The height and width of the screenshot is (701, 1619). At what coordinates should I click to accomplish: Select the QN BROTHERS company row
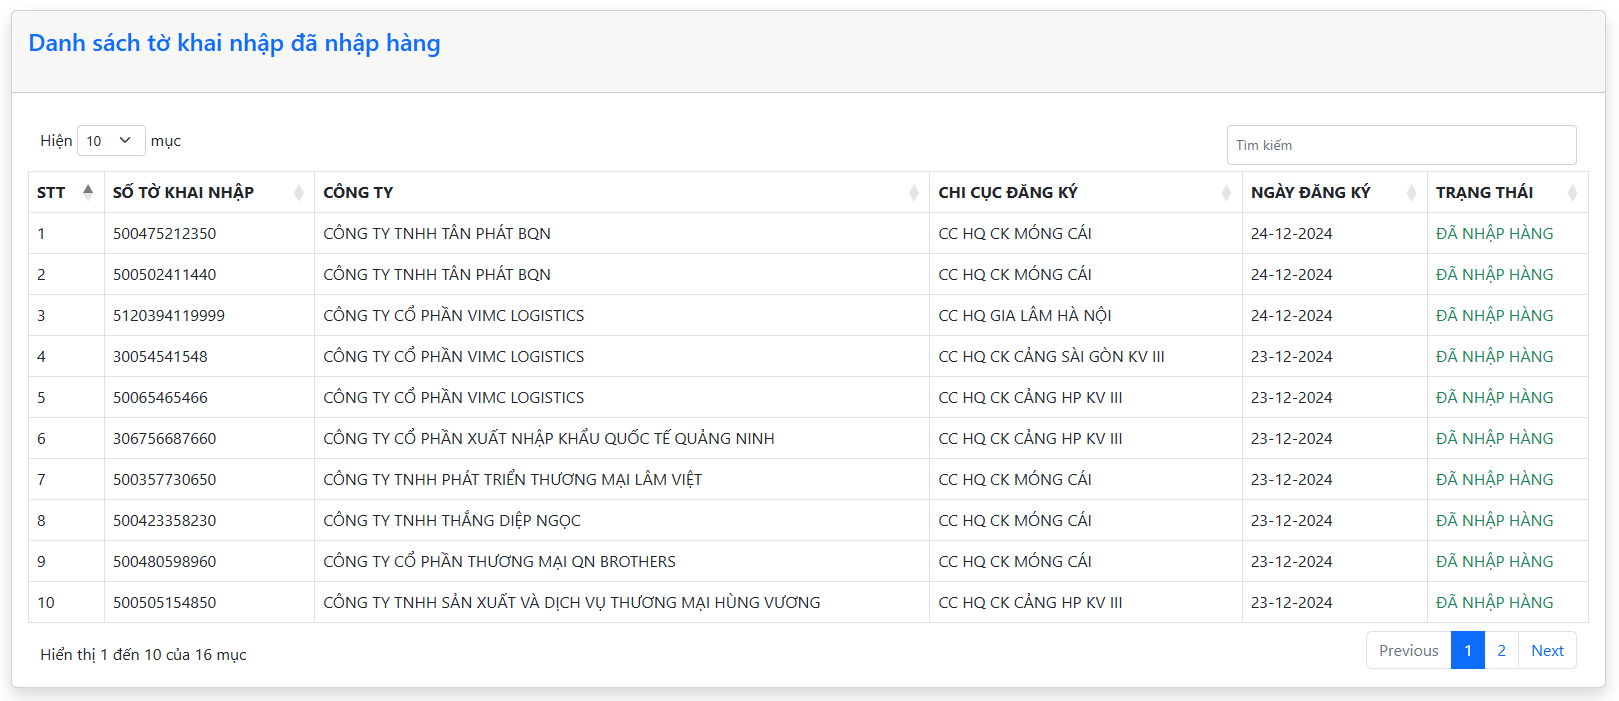pos(499,562)
